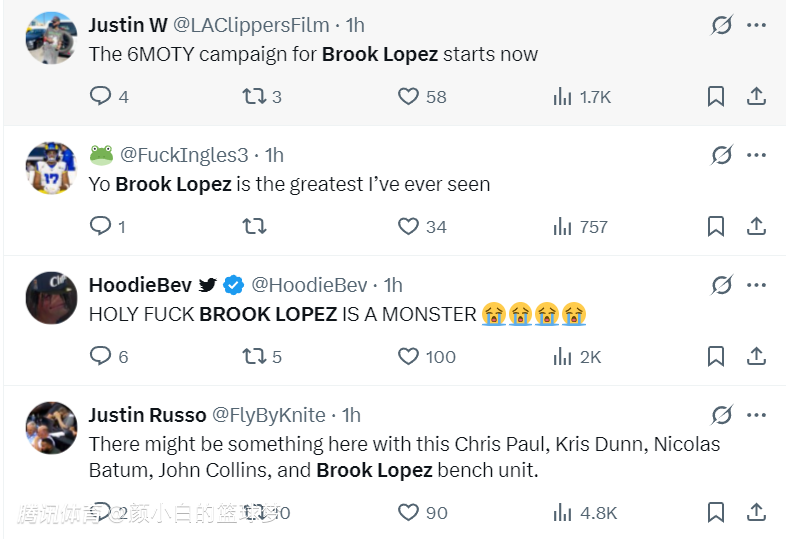Click the @FuckIngles3 profile picture
This screenshot has width=786, height=539.
[x=51, y=167]
